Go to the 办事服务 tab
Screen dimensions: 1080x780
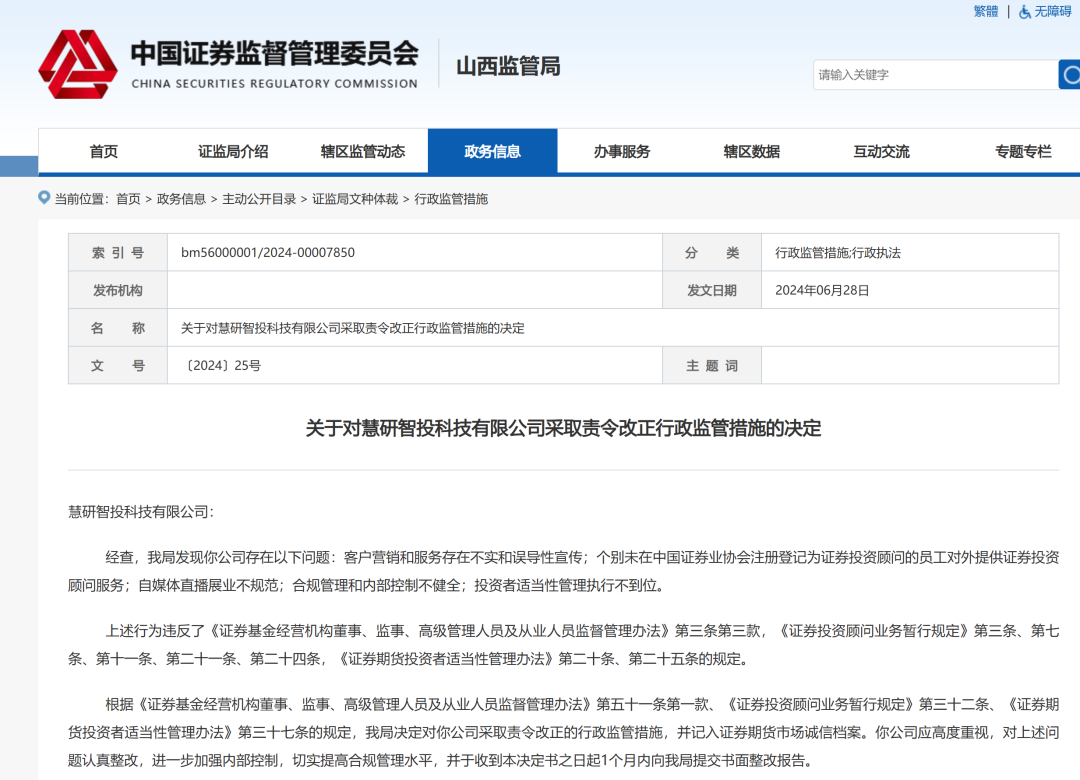click(x=621, y=152)
